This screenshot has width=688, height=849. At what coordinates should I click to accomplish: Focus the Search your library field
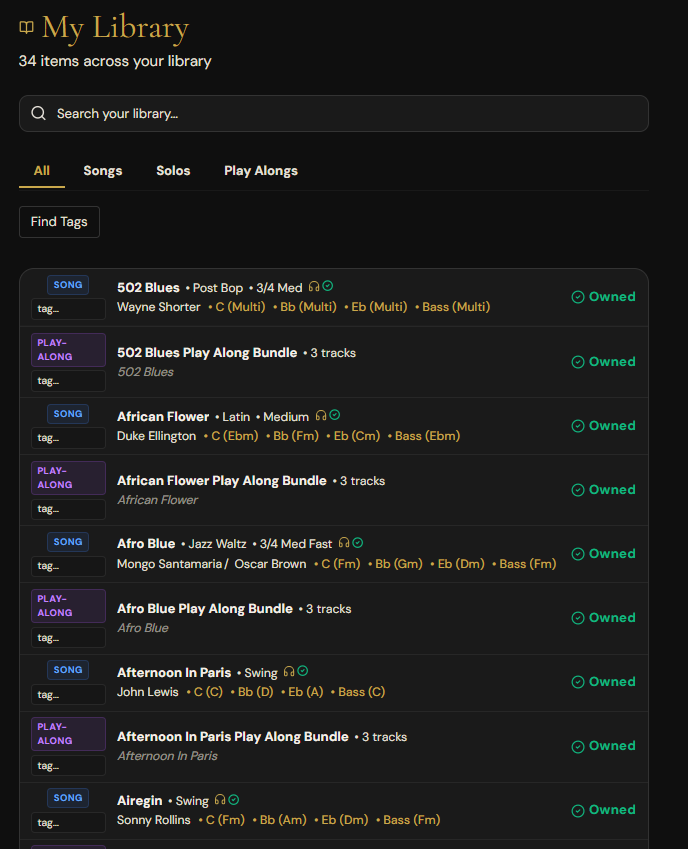coord(333,113)
